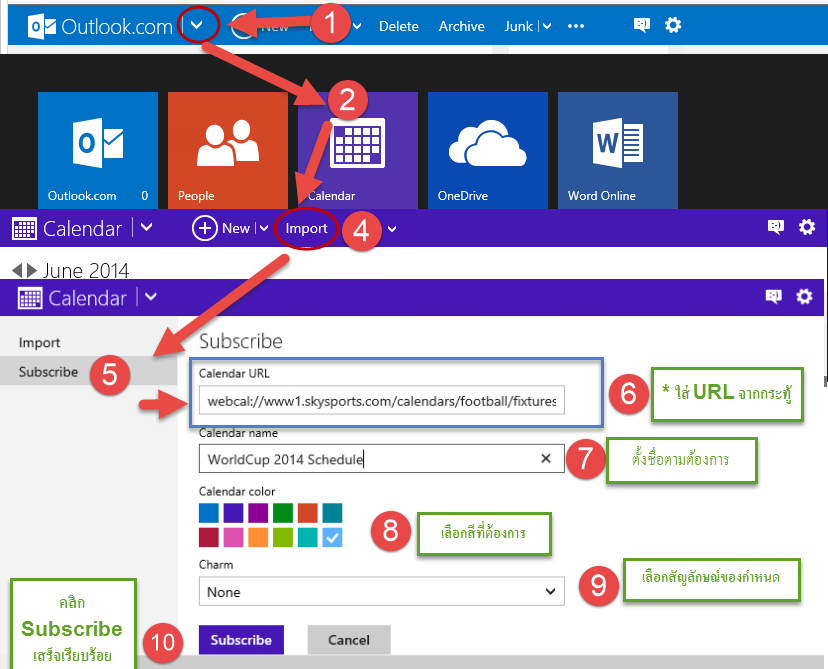The height and width of the screenshot is (669, 828).
Task: Choose the lime green calendar color
Action: [283, 538]
